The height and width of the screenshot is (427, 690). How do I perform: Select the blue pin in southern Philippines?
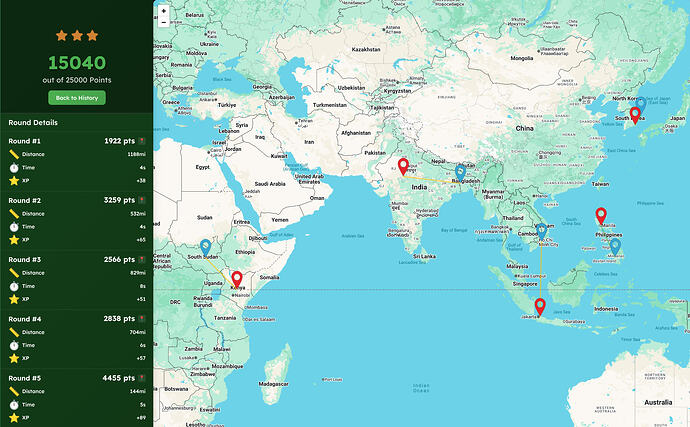pos(615,247)
